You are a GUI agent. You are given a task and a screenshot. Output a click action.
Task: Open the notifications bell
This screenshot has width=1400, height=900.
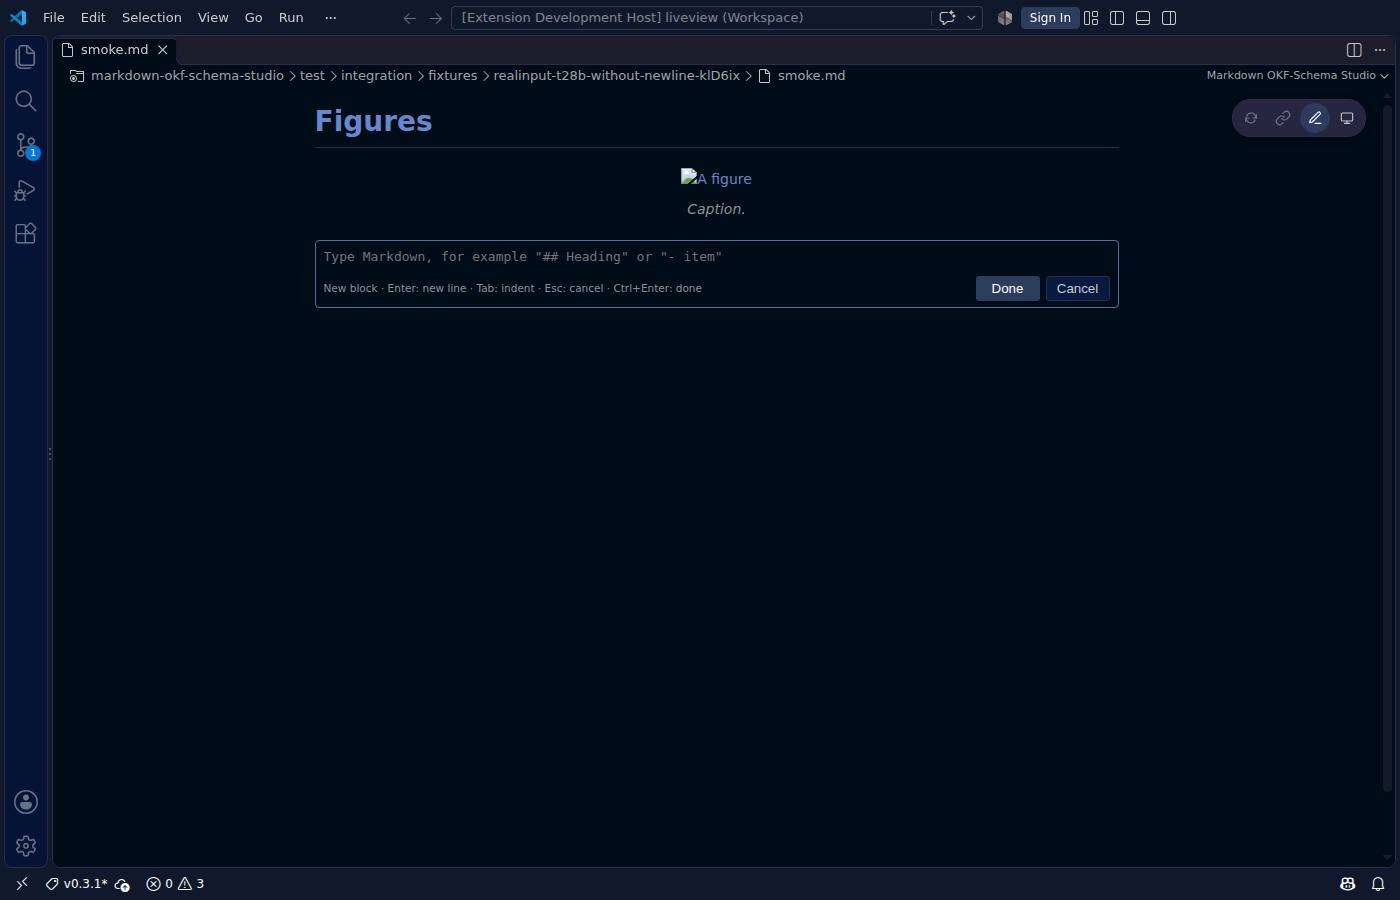point(1378,884)
